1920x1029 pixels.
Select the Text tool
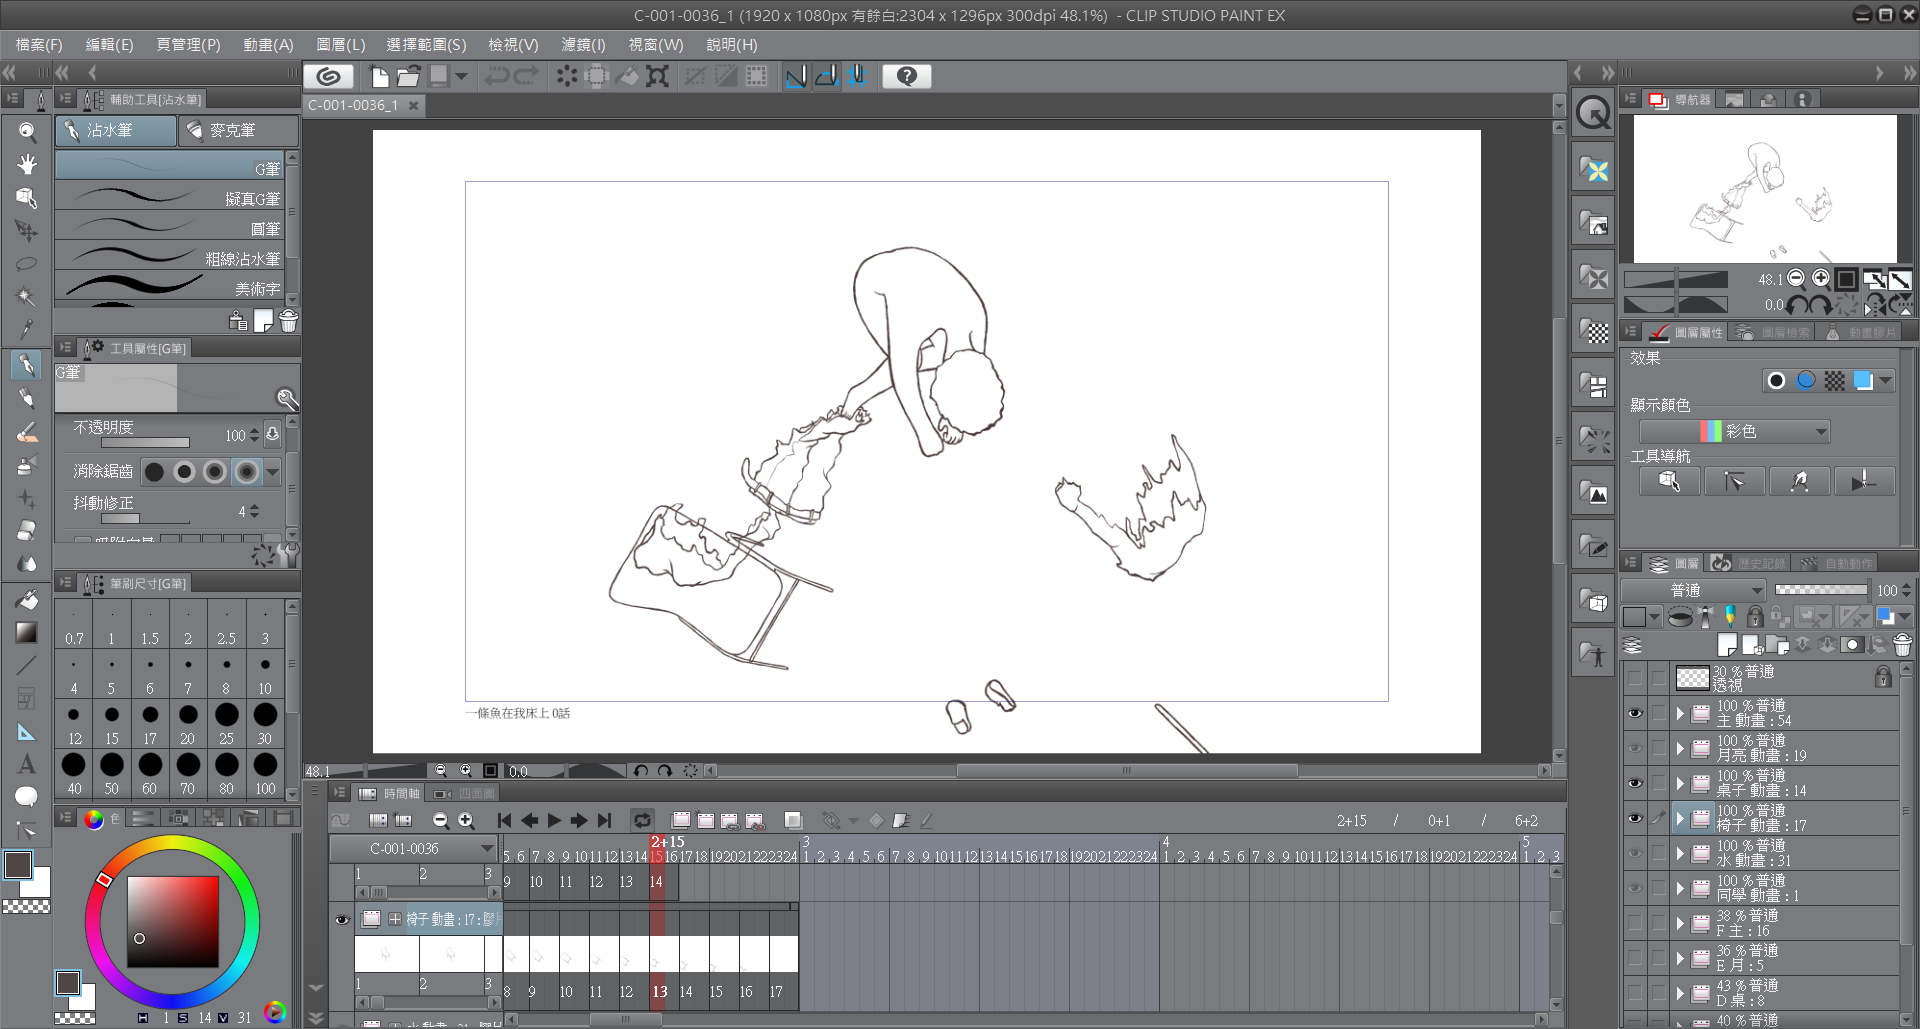click(x=27, y=764)
